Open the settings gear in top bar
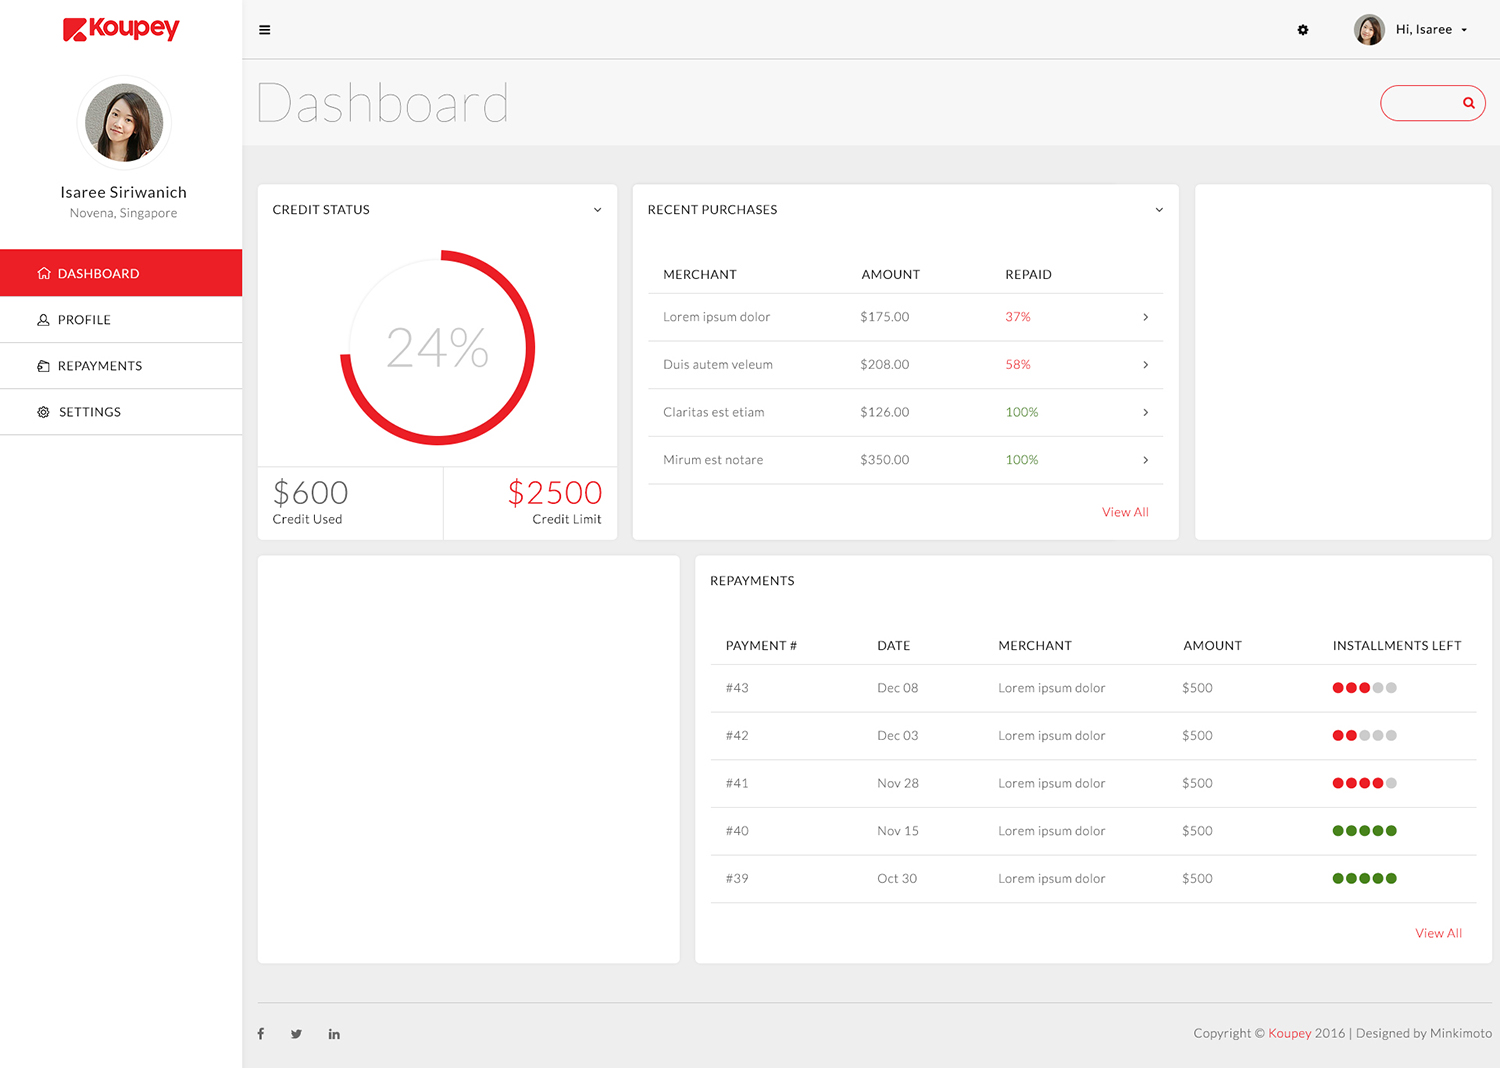Image resolution: width=1500 pixels, height=1068 pixels. [1303, 30]
